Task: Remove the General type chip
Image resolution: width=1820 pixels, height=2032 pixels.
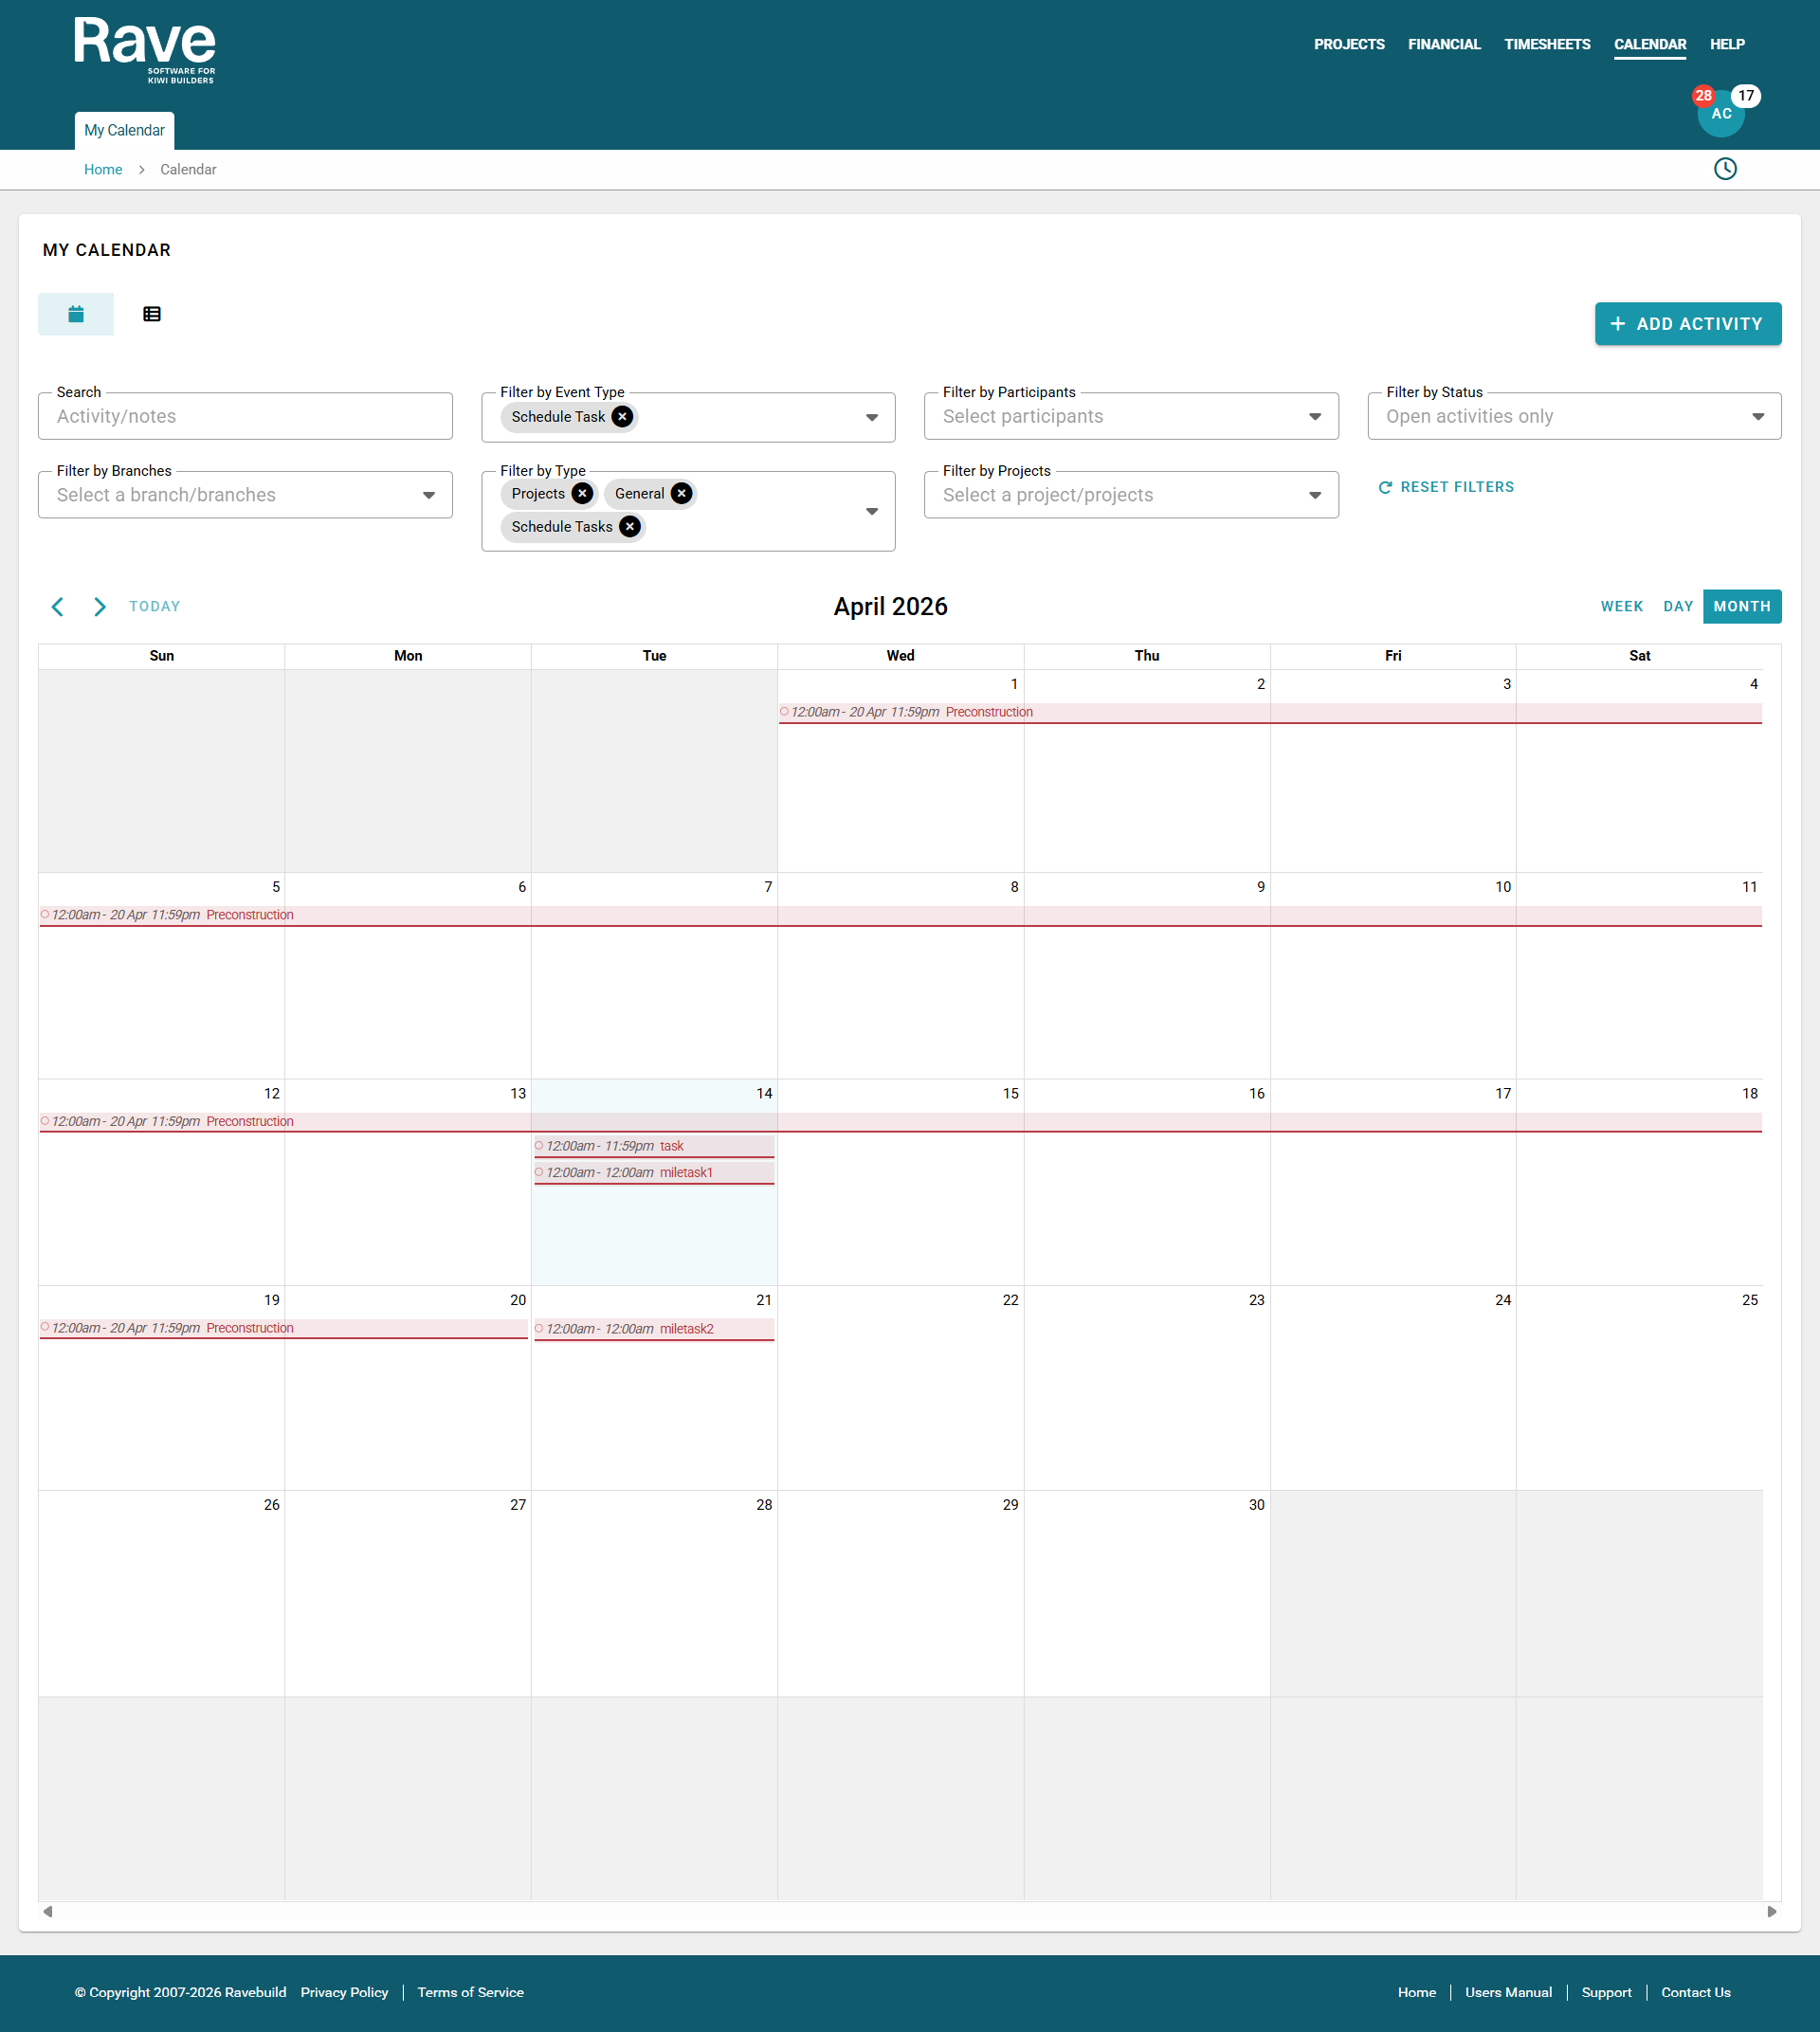Action: [682, 494]
